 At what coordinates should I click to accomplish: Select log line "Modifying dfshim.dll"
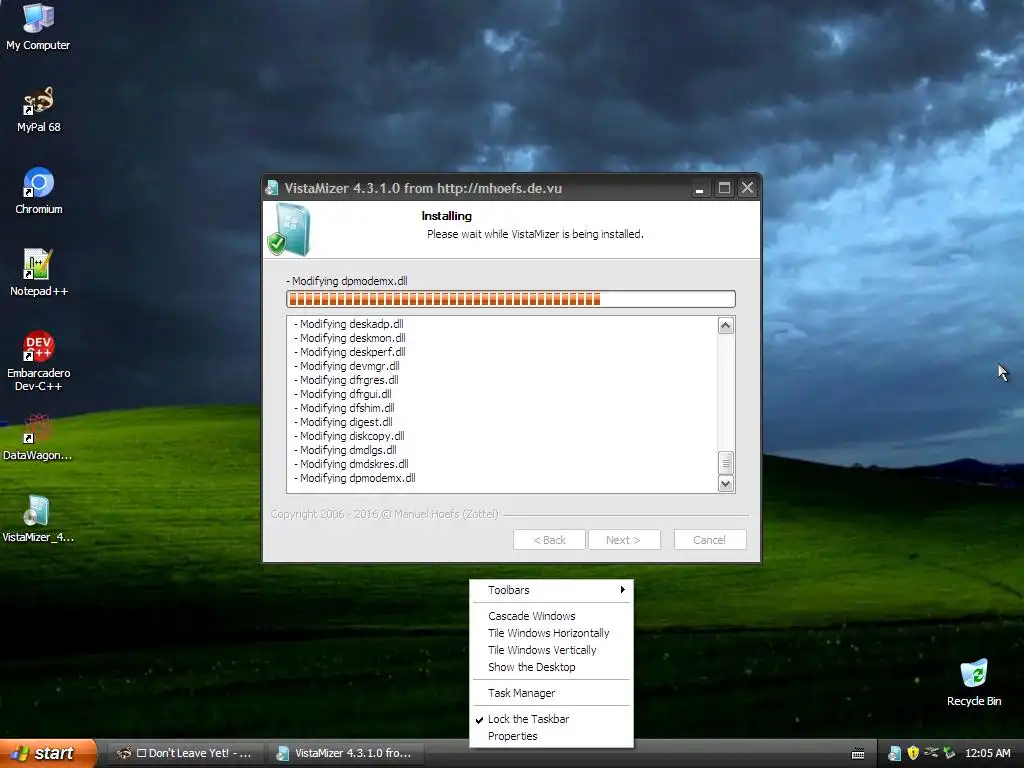click(x=344, y=408)
